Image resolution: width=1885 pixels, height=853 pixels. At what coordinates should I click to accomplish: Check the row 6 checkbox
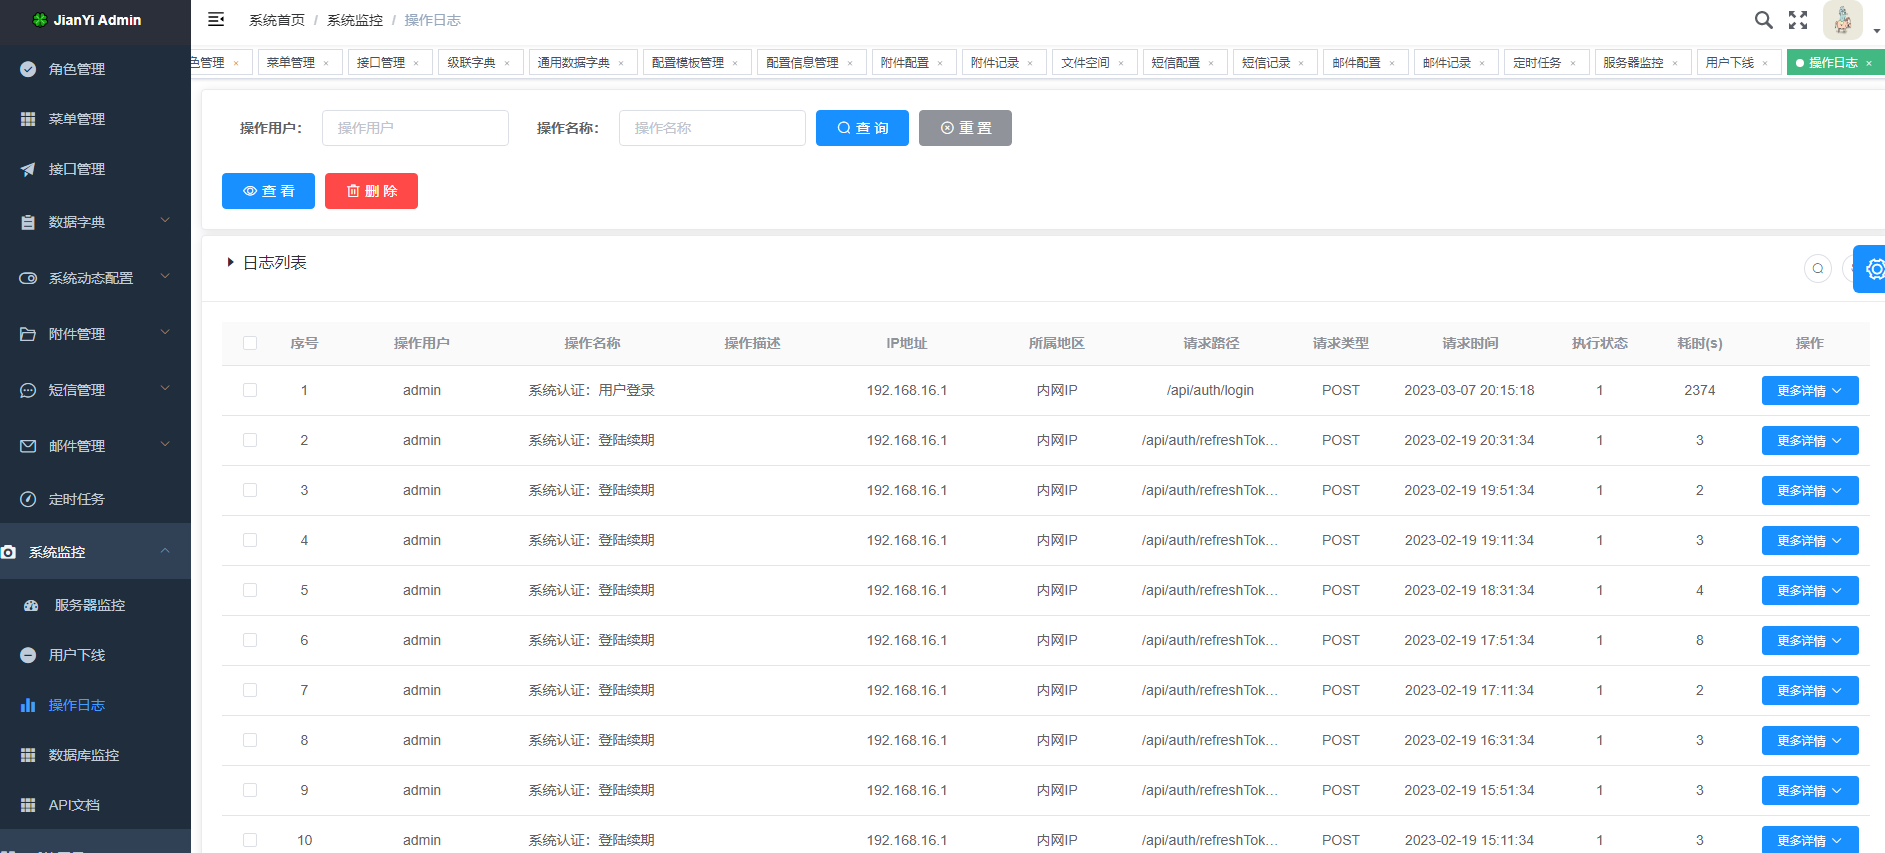(250, 640)
